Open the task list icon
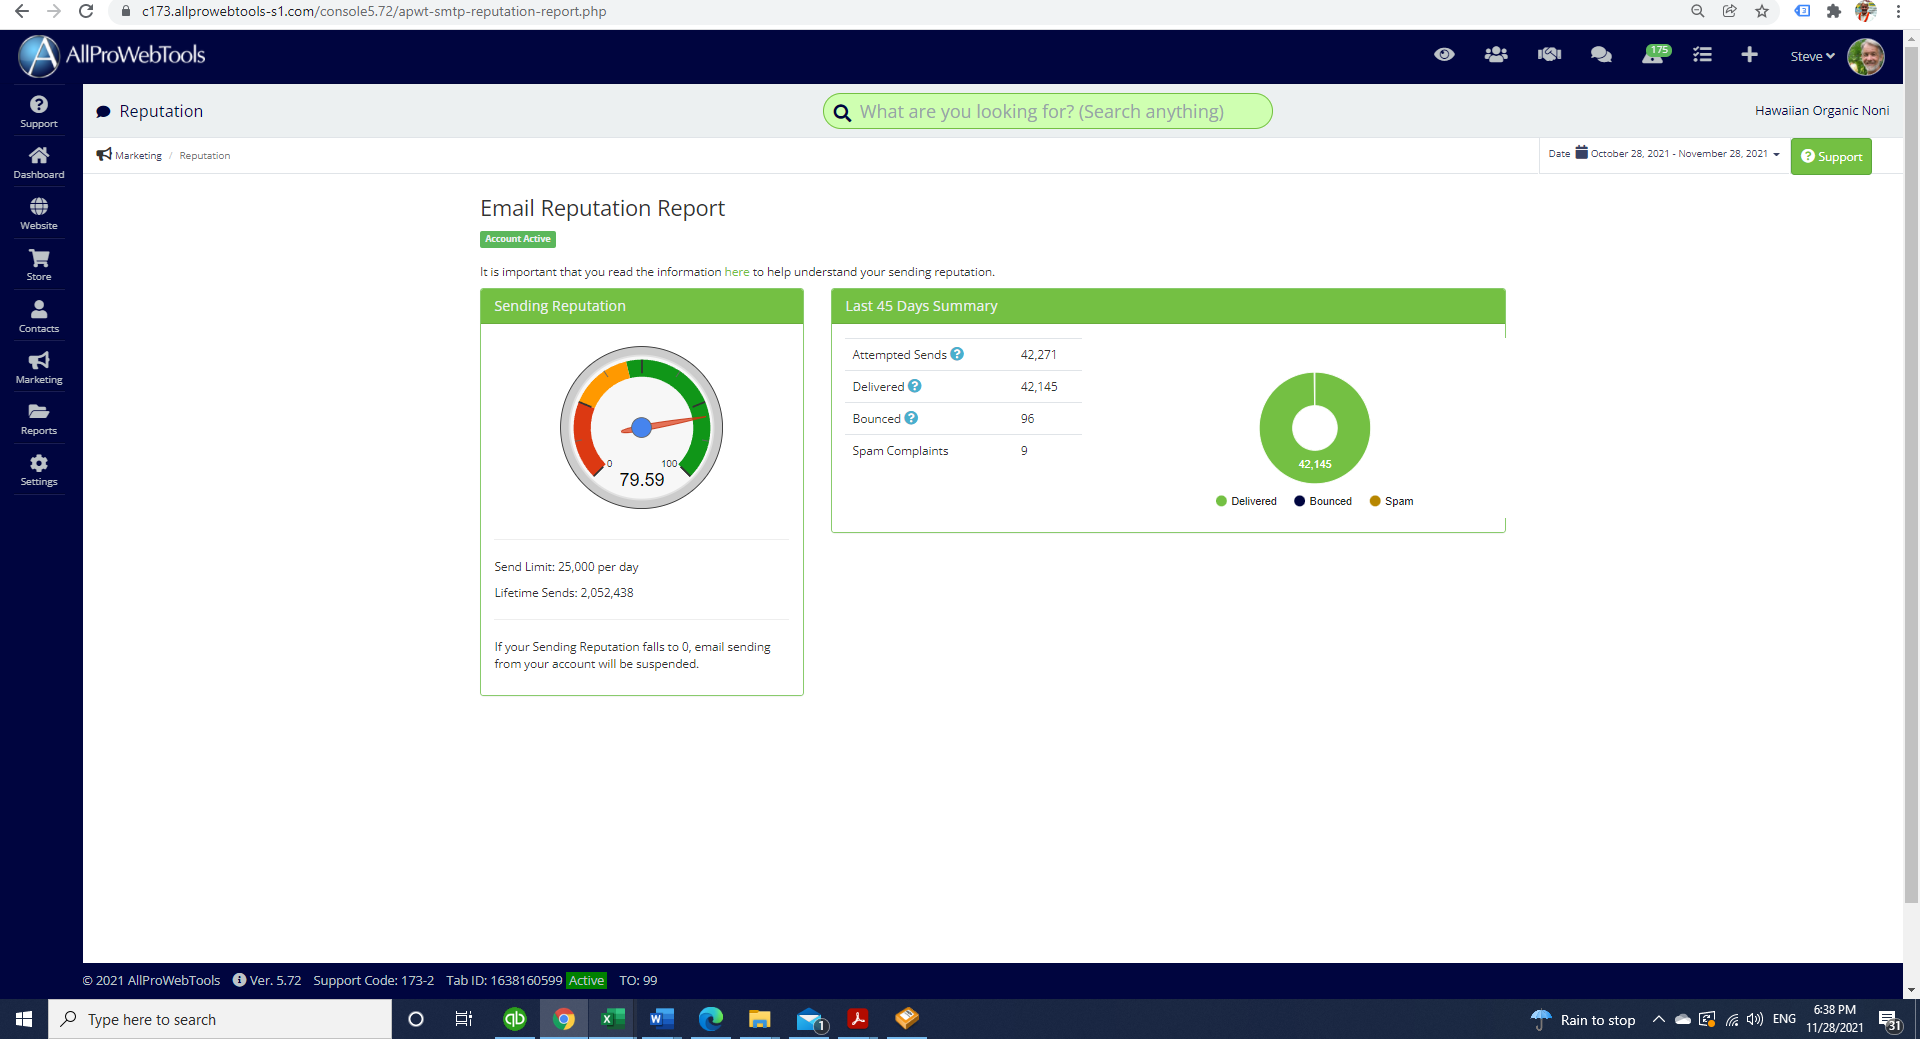The width and height of the screenshot is (1920, 1039). coord(1702,55)
